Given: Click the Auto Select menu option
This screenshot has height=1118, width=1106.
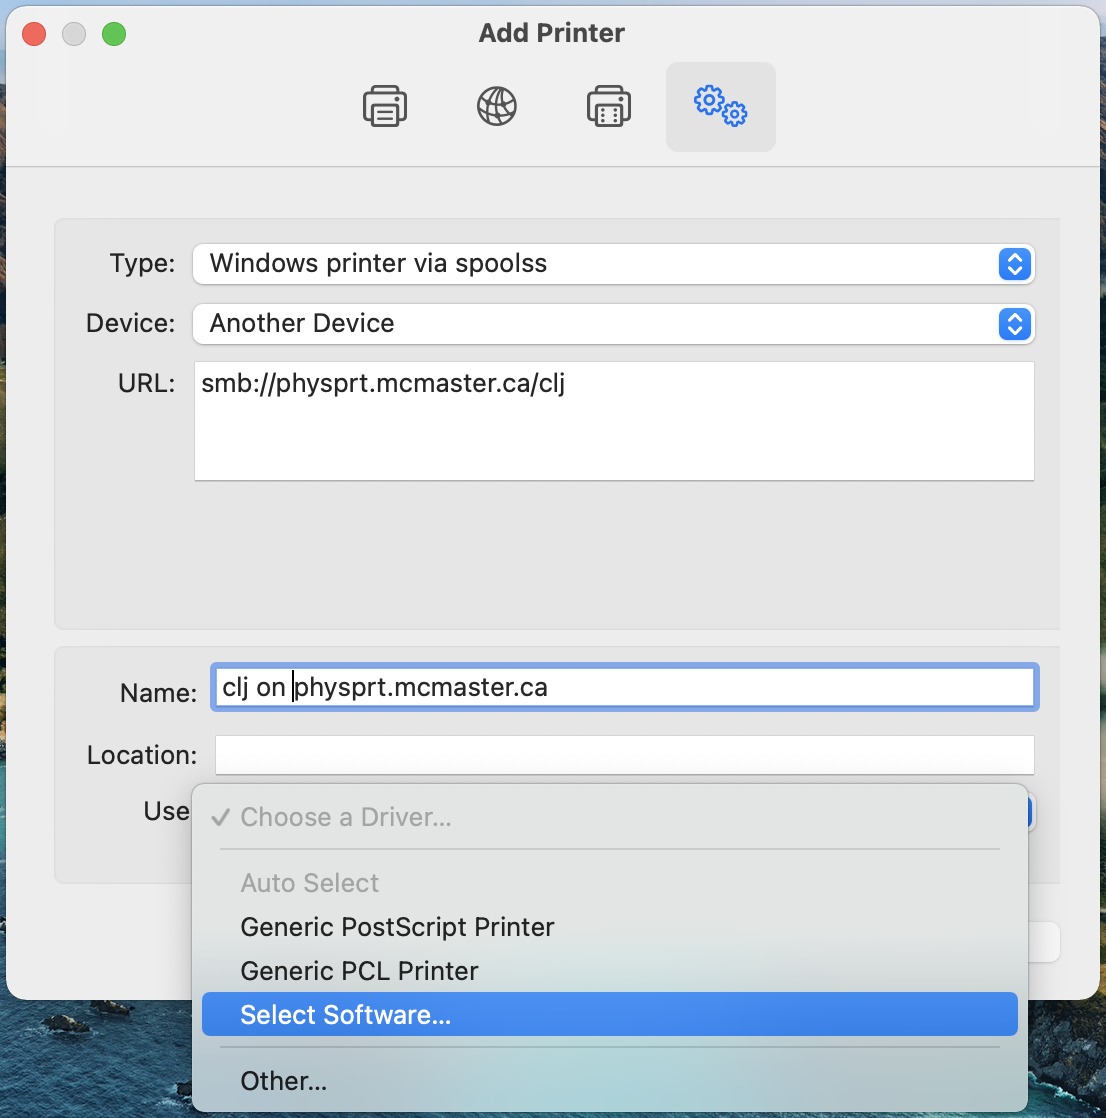Looking at the screenshot, I should point(310,883).
